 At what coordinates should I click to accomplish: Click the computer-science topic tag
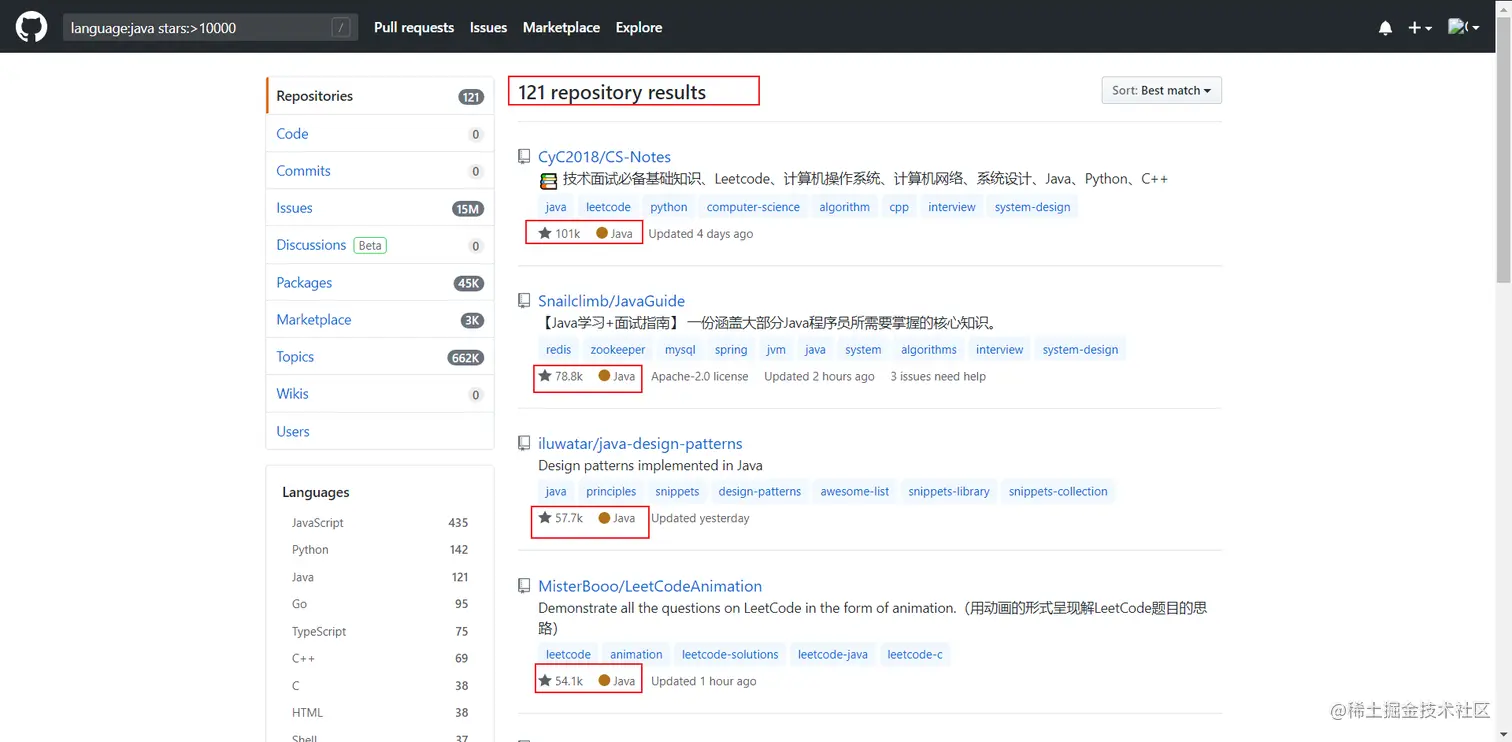(x=753, y=208)
